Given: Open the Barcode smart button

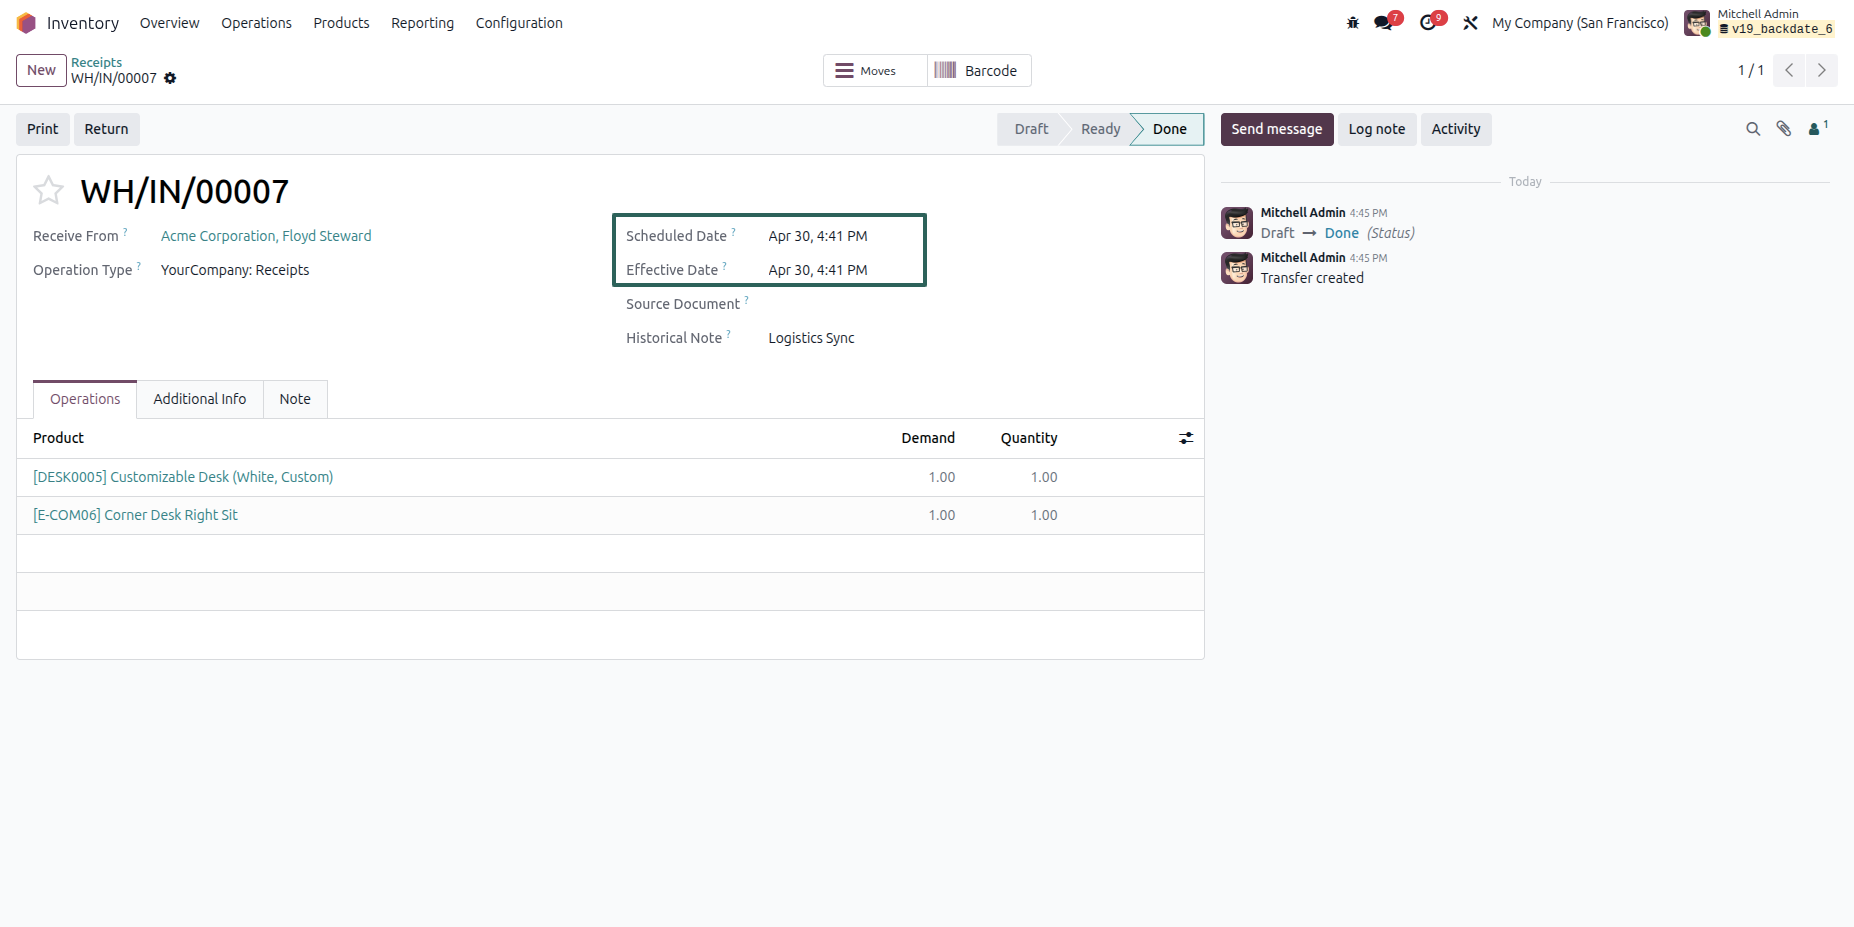Looking at the screenshot, I should click(x=979, y=71).
